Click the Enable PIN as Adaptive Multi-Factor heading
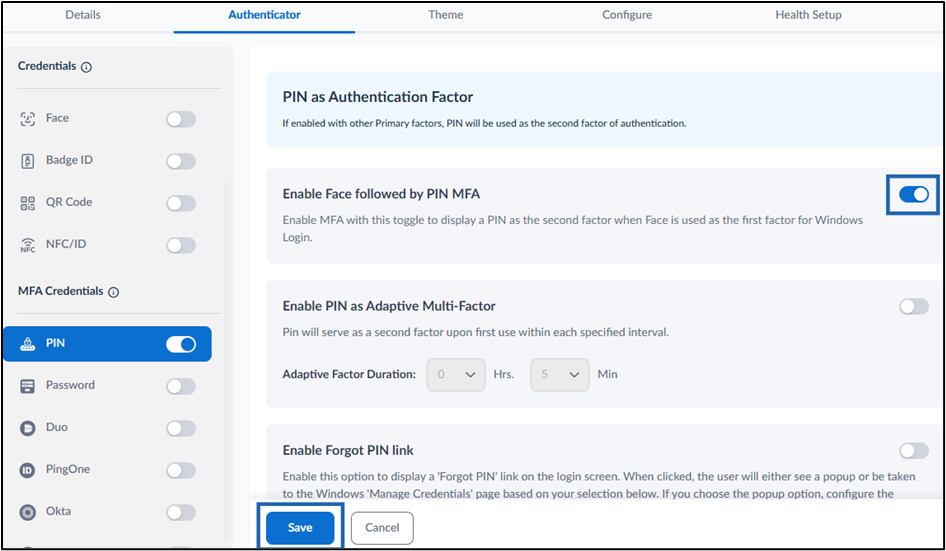 389,307
